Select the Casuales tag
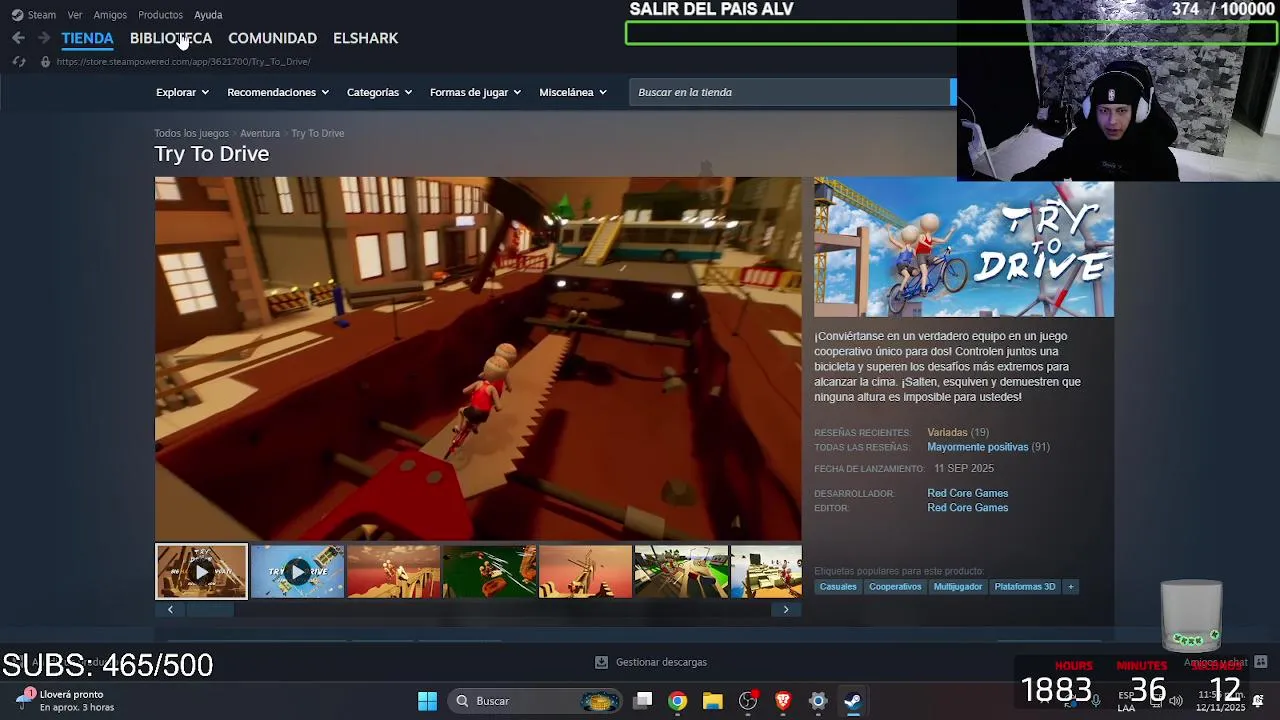Screen dimensions: 1280x720 pyautogui.click(x=838, y=587)
